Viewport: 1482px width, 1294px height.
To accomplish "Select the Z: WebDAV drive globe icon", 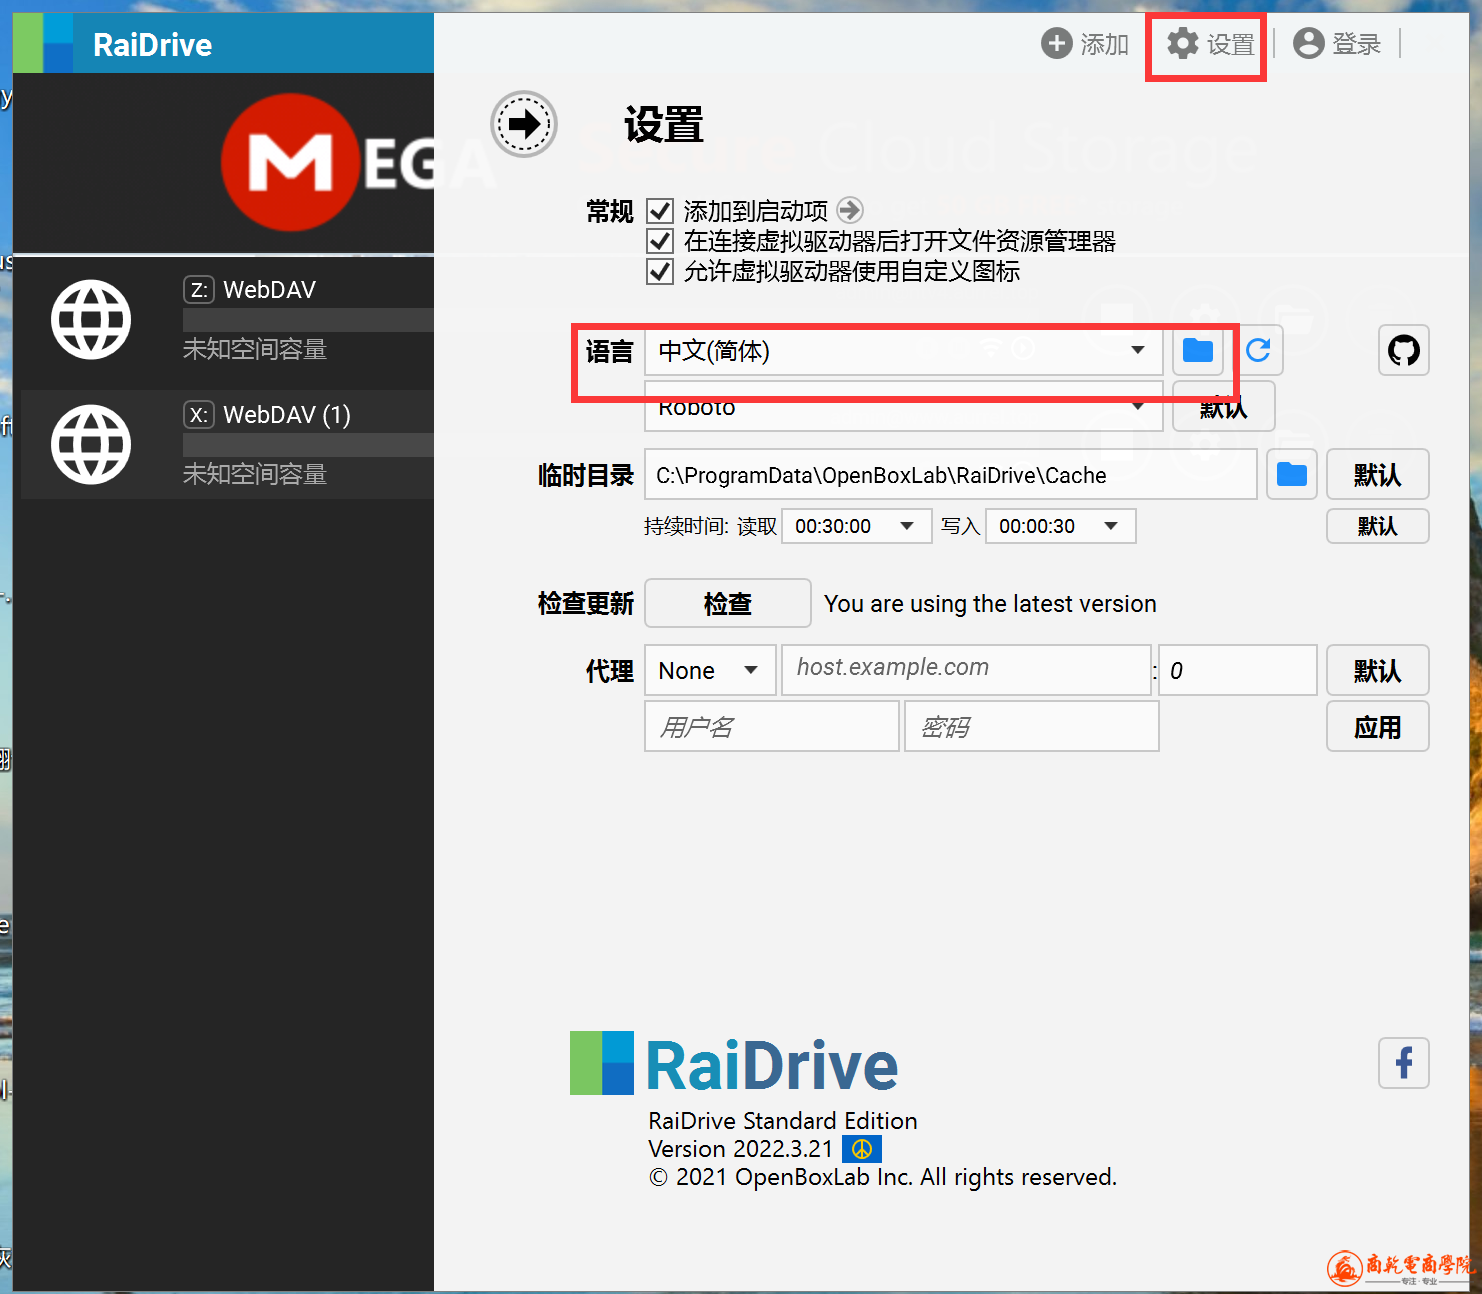I will click(91, 320).
